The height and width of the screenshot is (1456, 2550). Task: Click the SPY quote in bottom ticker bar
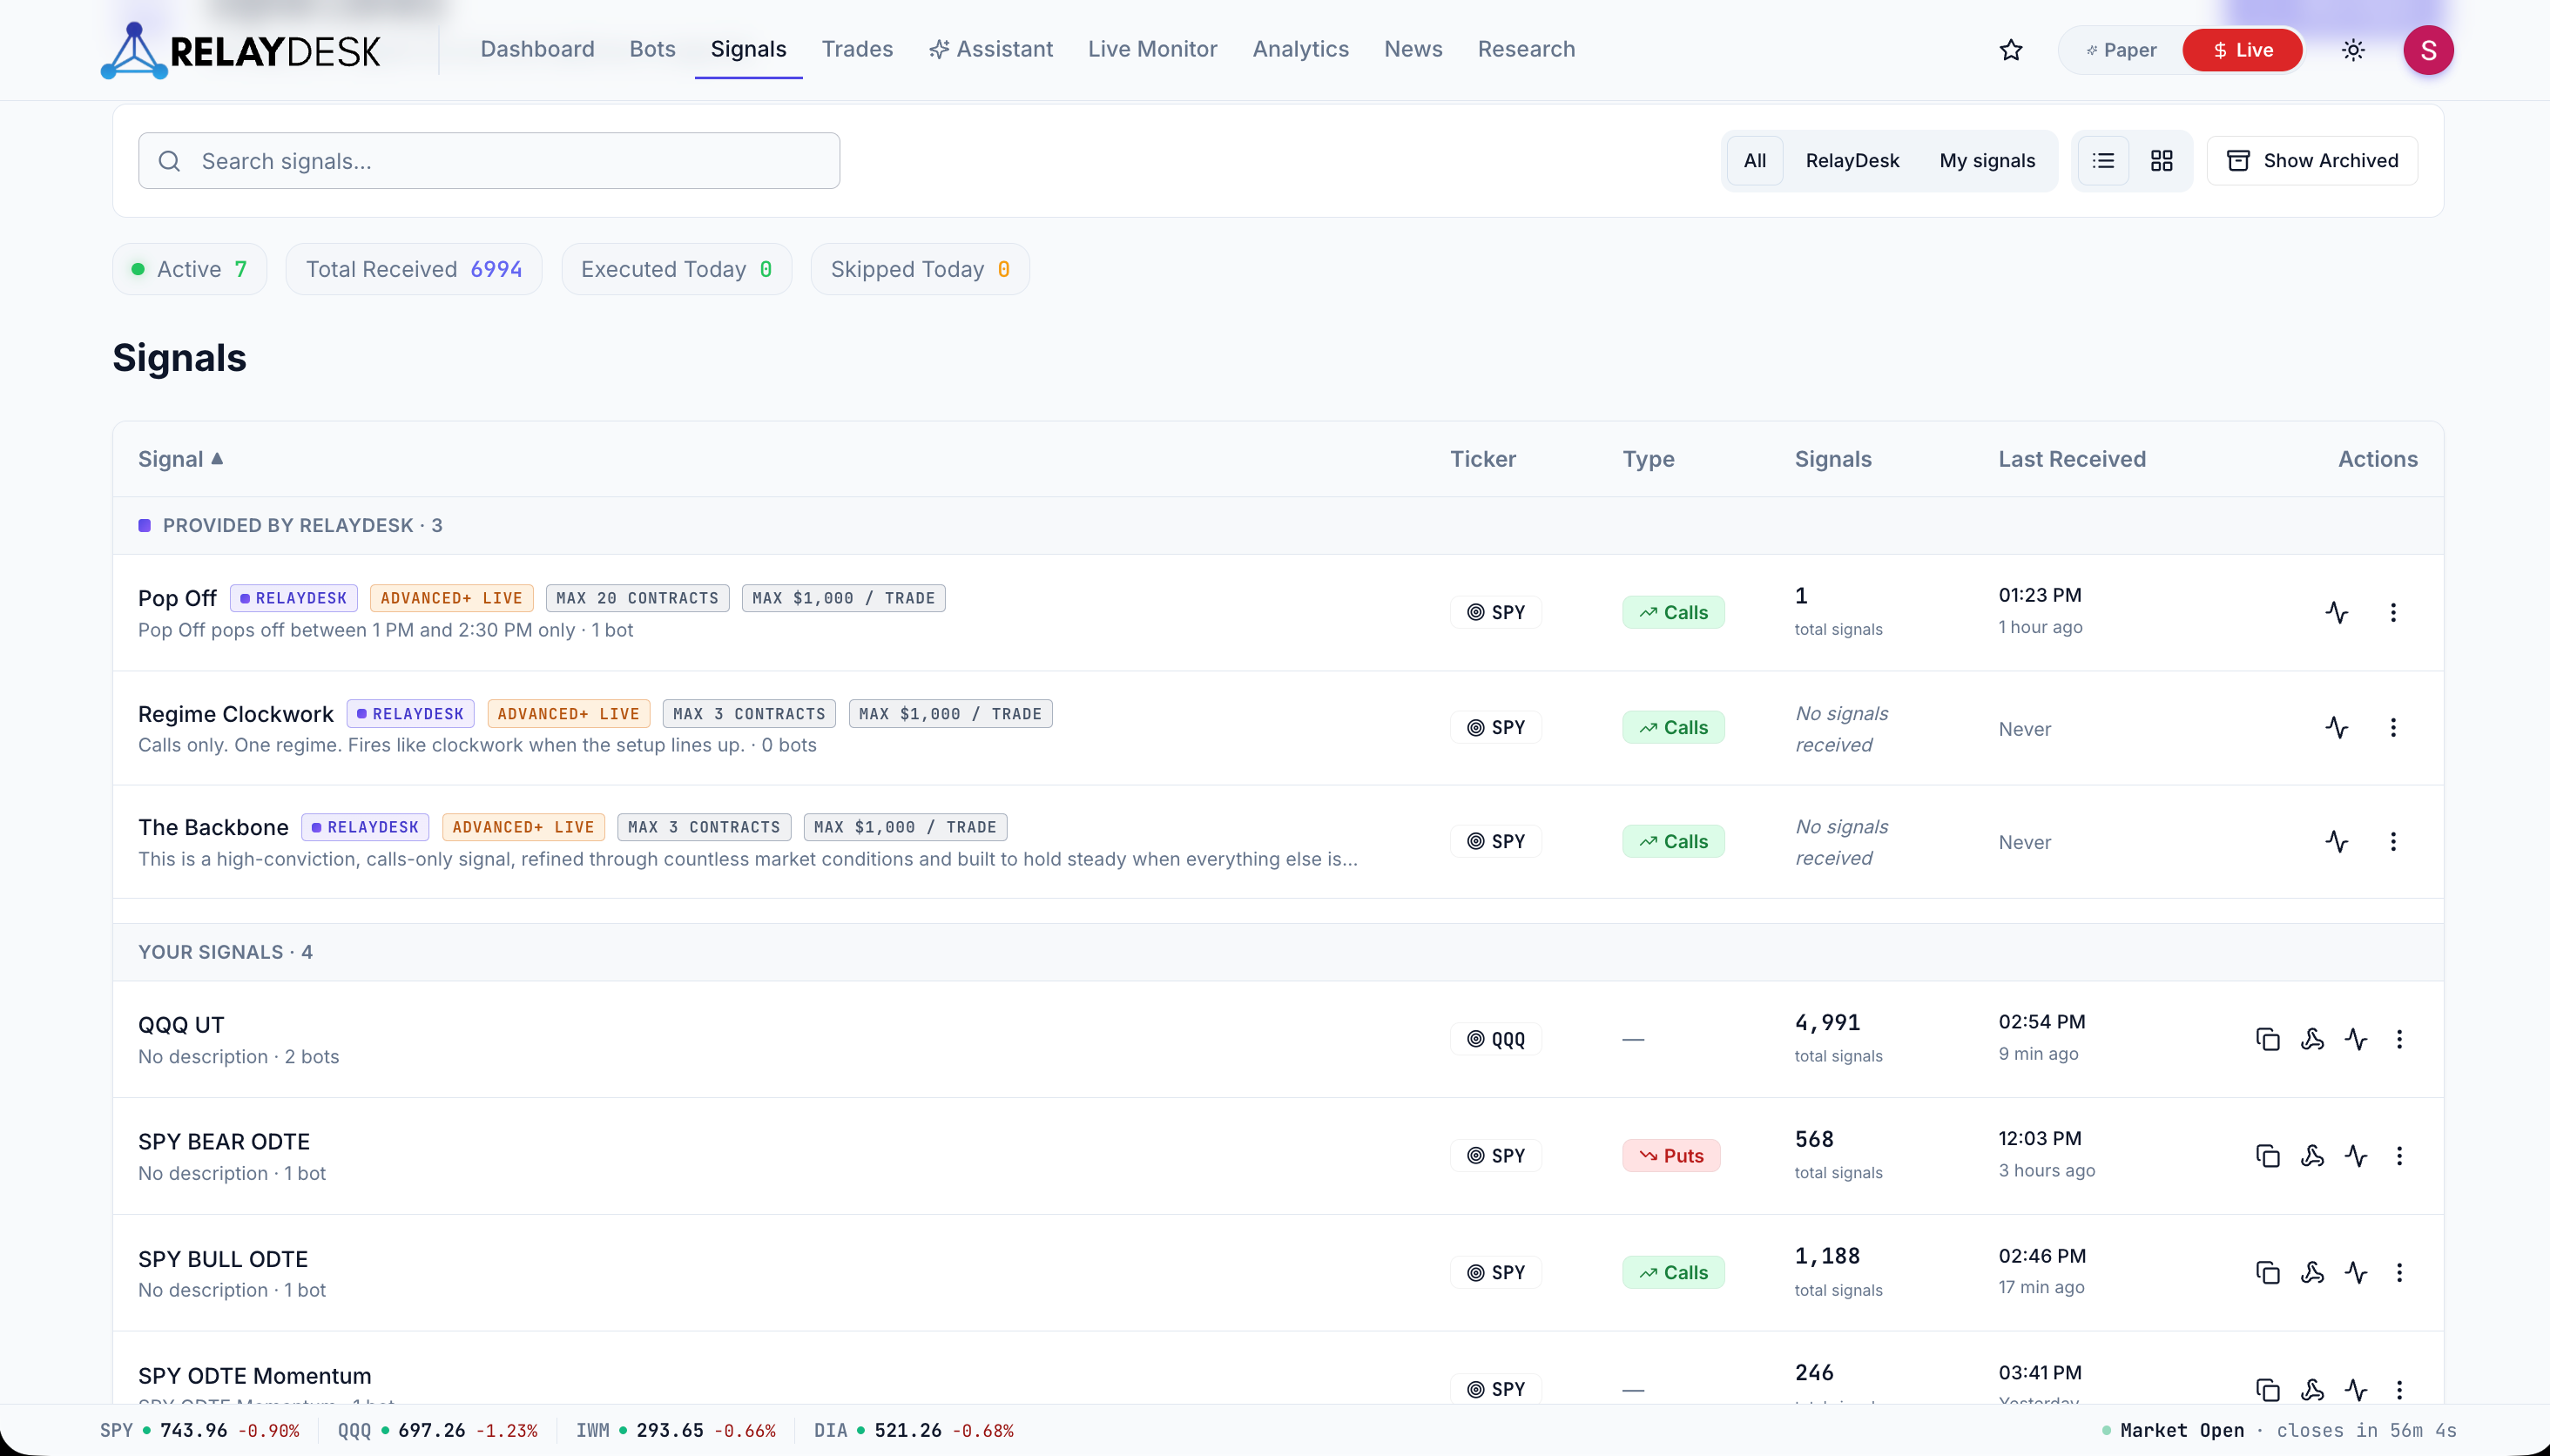click(x=199, y=1430)
